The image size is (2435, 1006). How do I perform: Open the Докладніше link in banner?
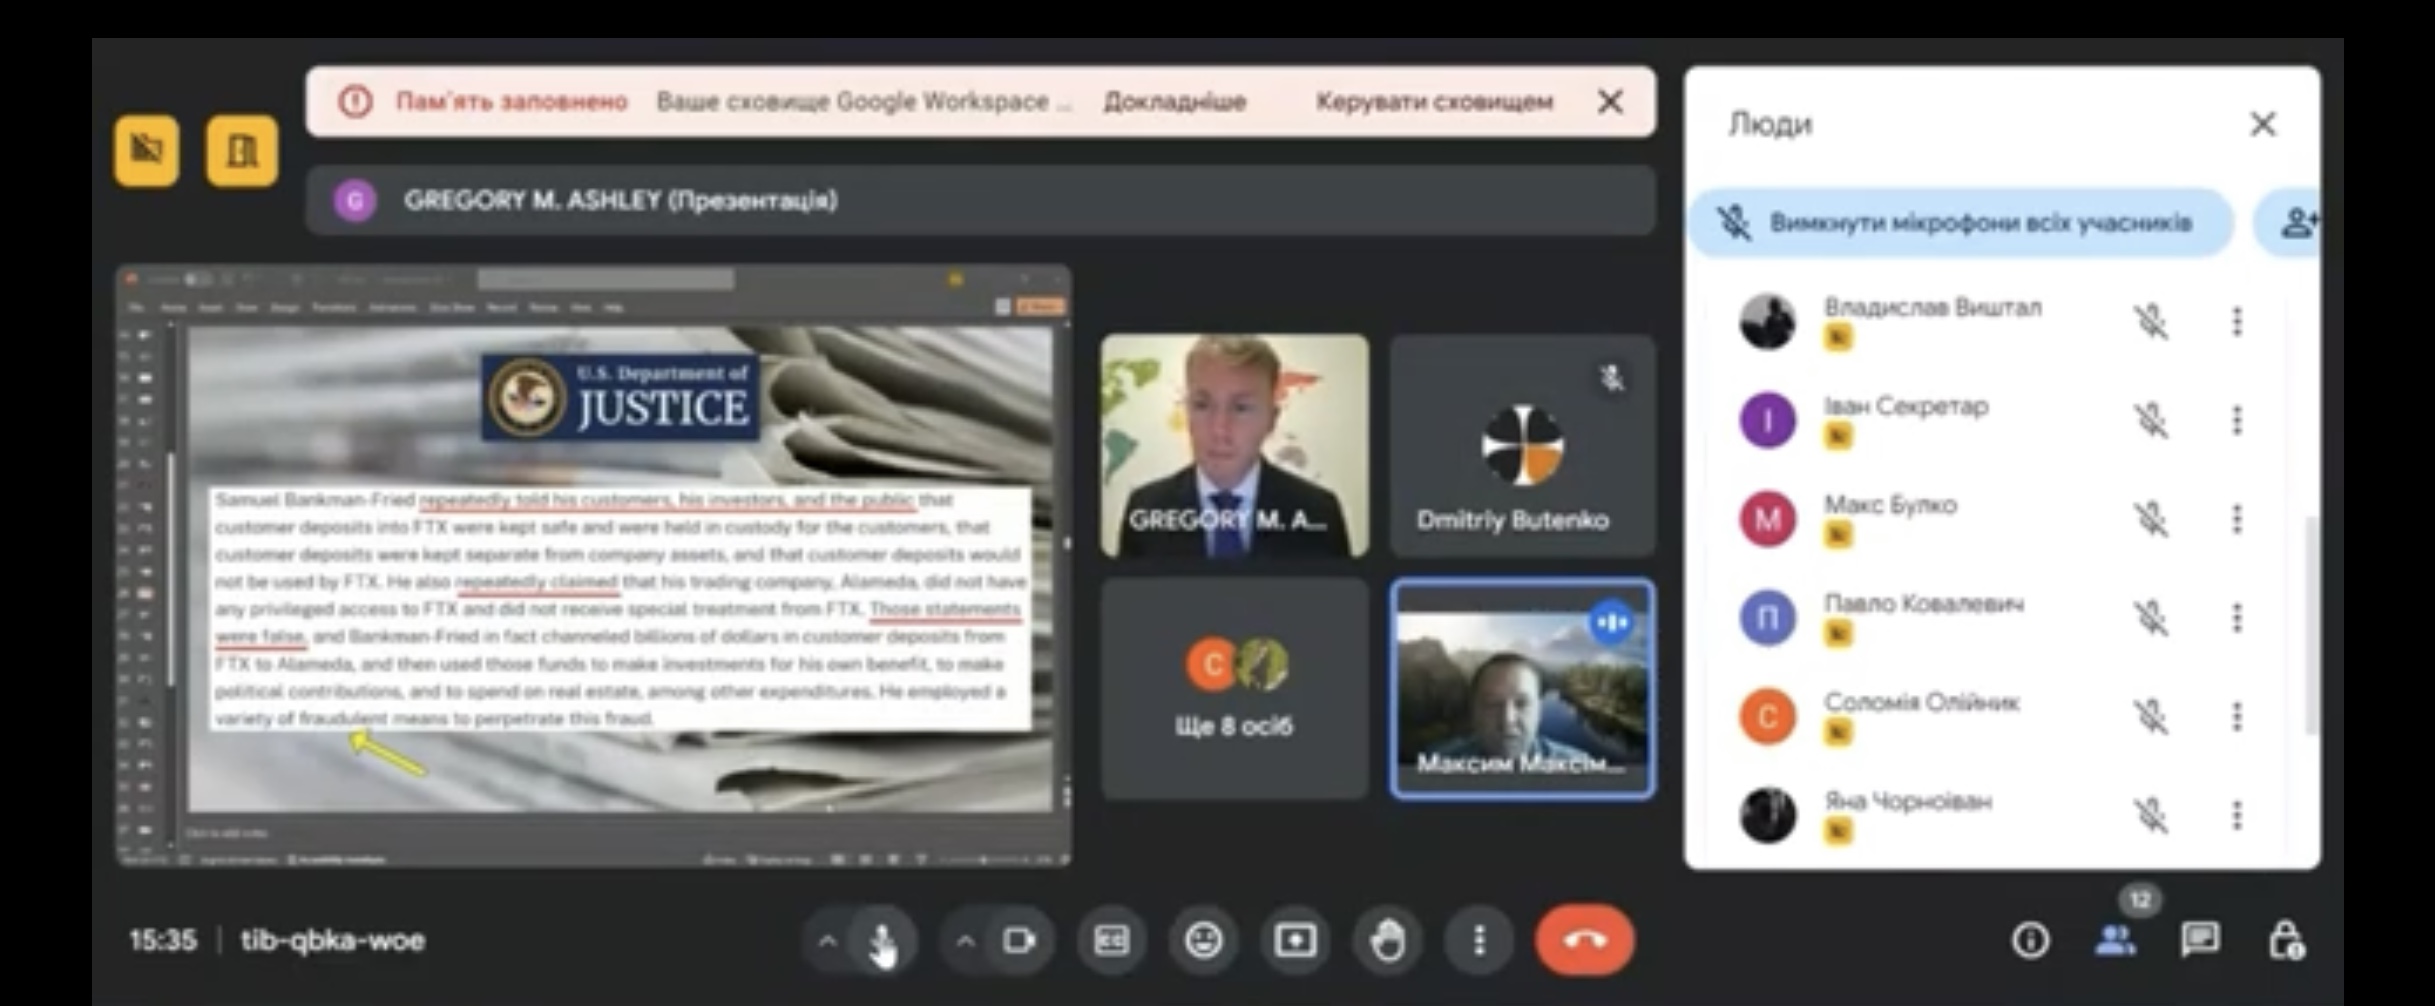pyautogui.click(x=1175, y=102)
